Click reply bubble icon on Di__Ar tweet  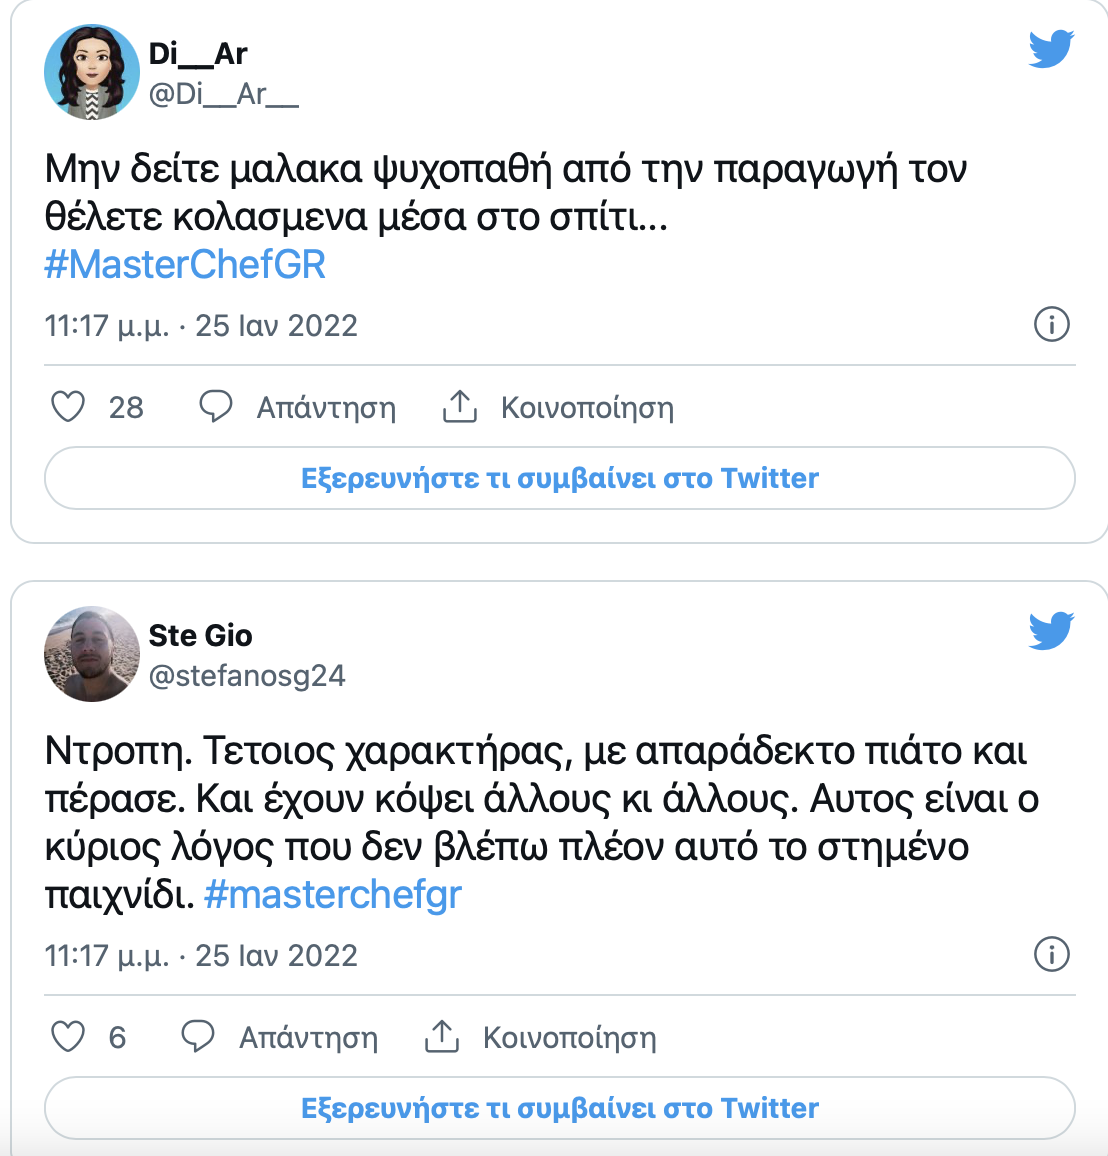(x=216, y=407)
